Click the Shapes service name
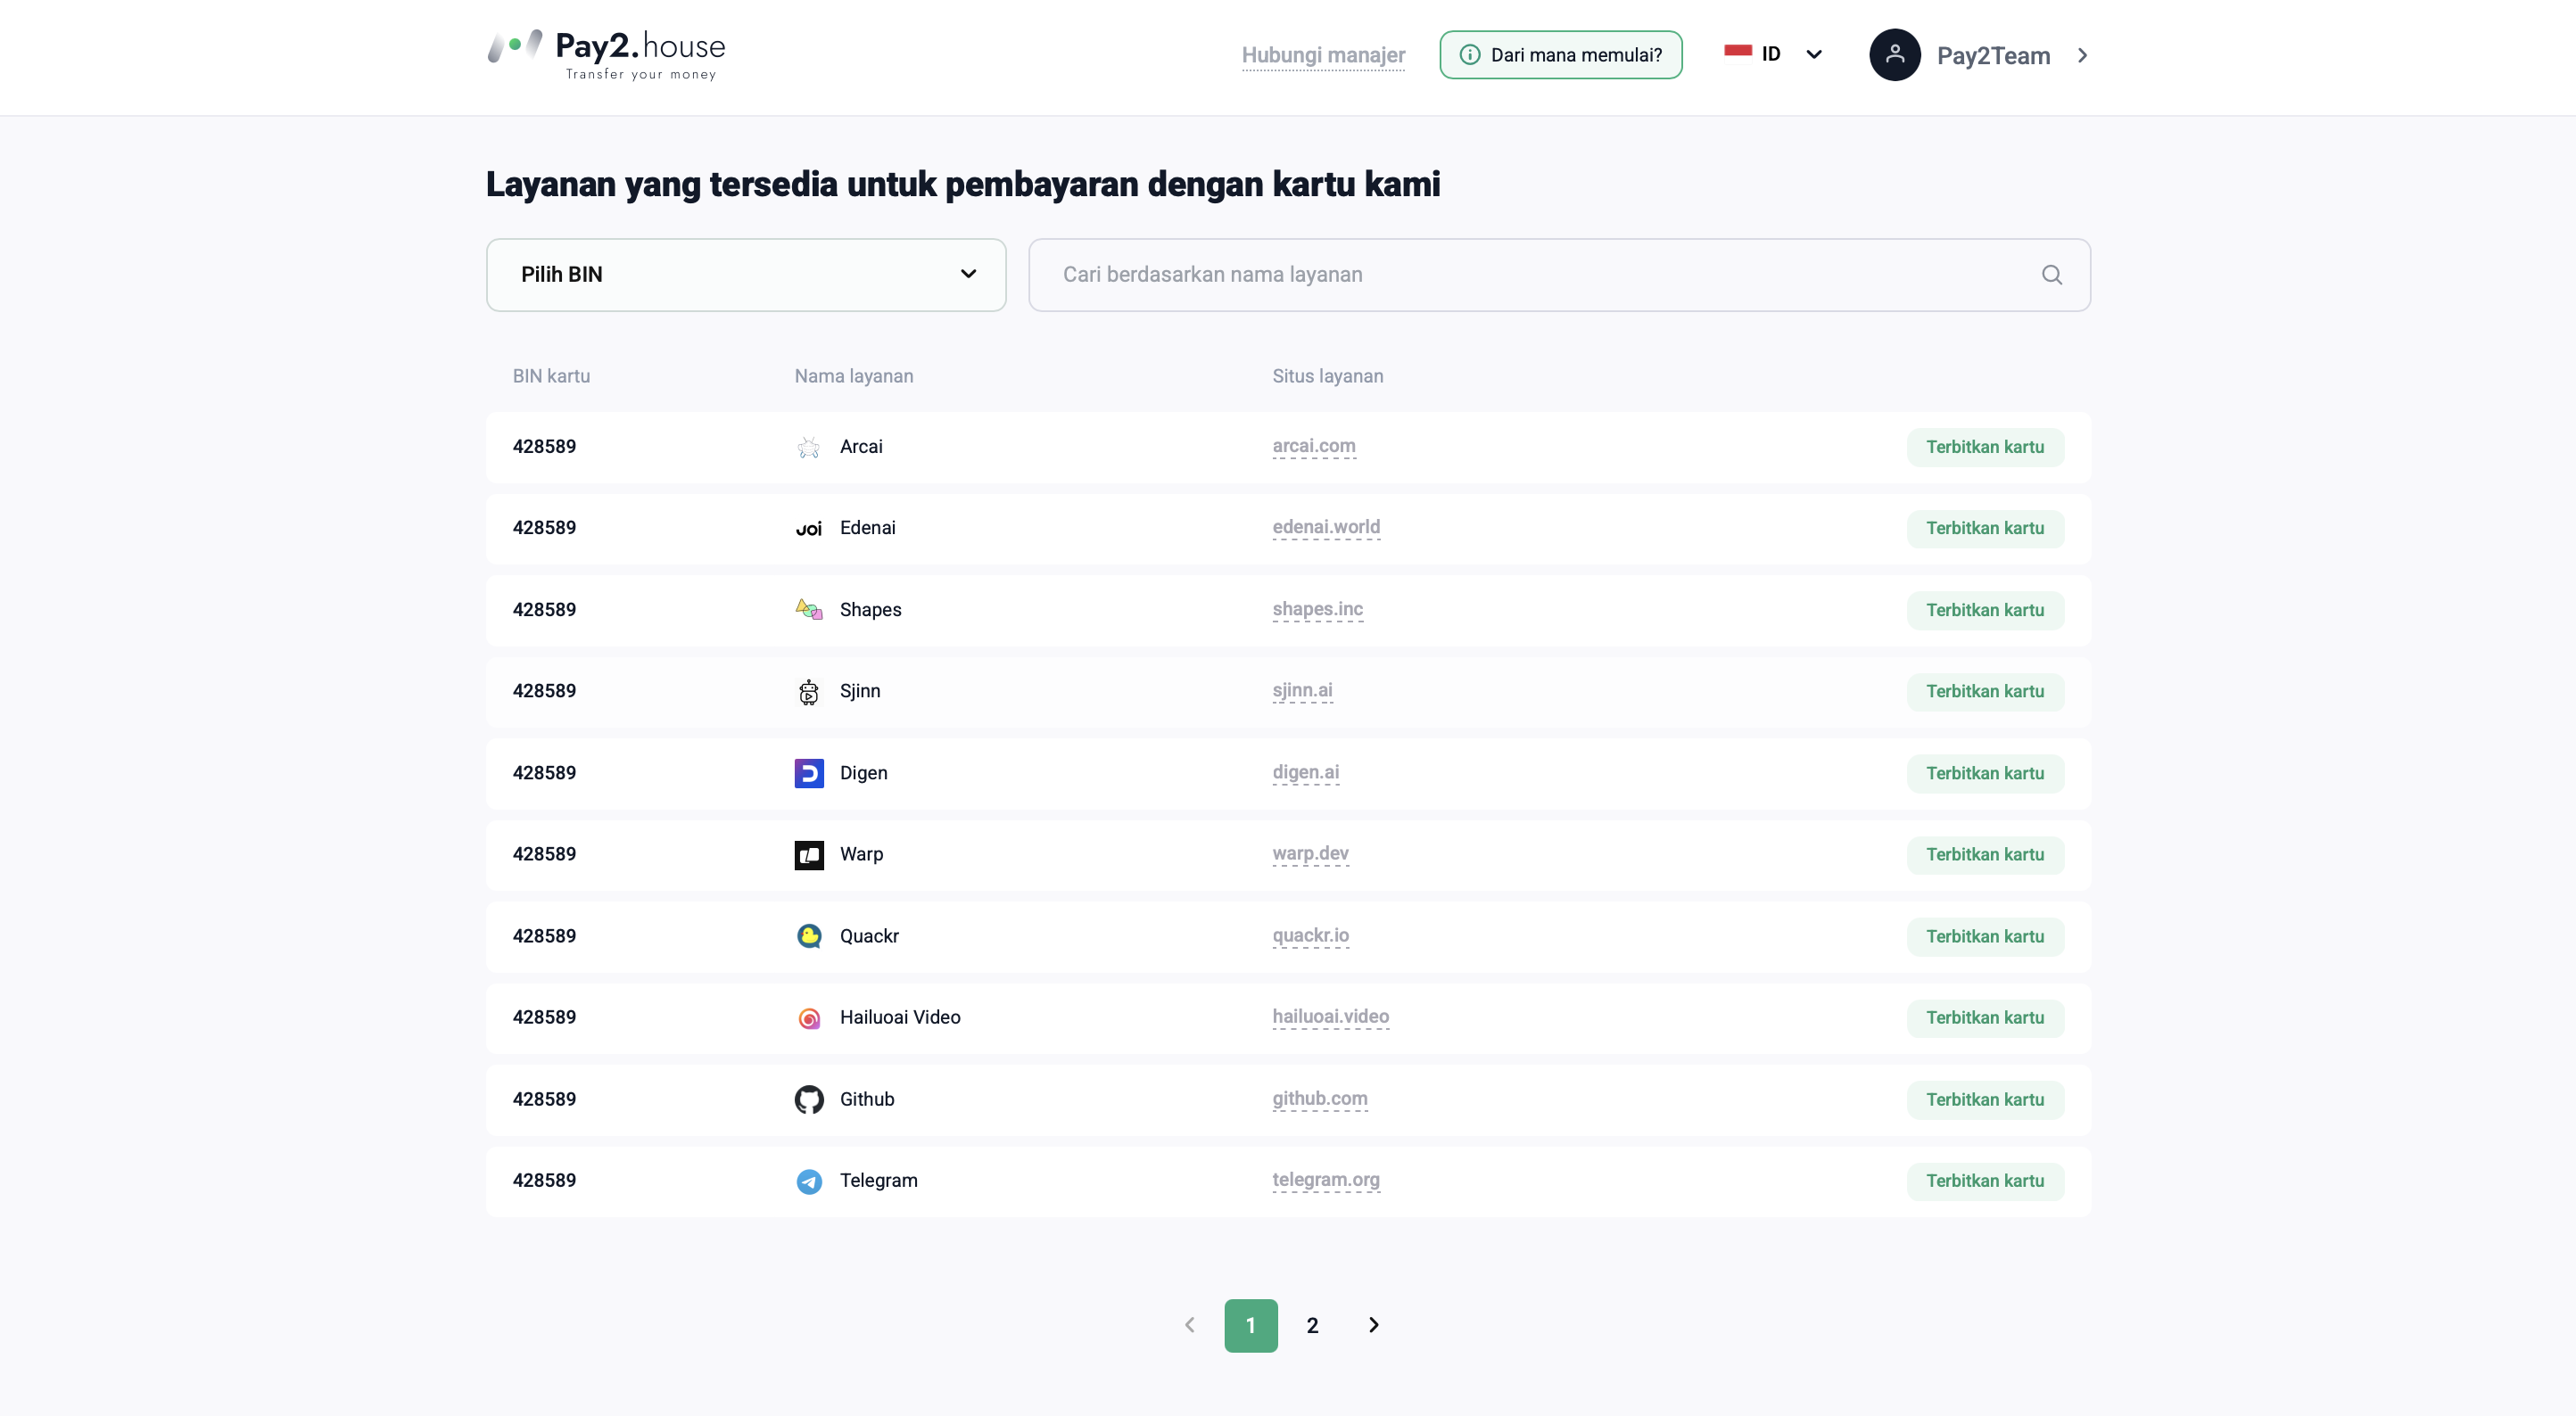 click(x=870, y=610)
